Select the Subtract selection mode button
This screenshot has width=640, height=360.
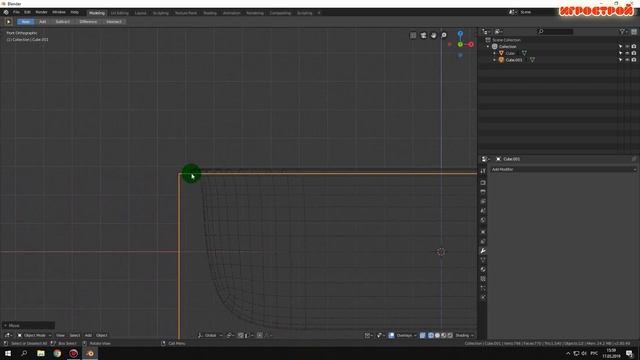(62, 22)
